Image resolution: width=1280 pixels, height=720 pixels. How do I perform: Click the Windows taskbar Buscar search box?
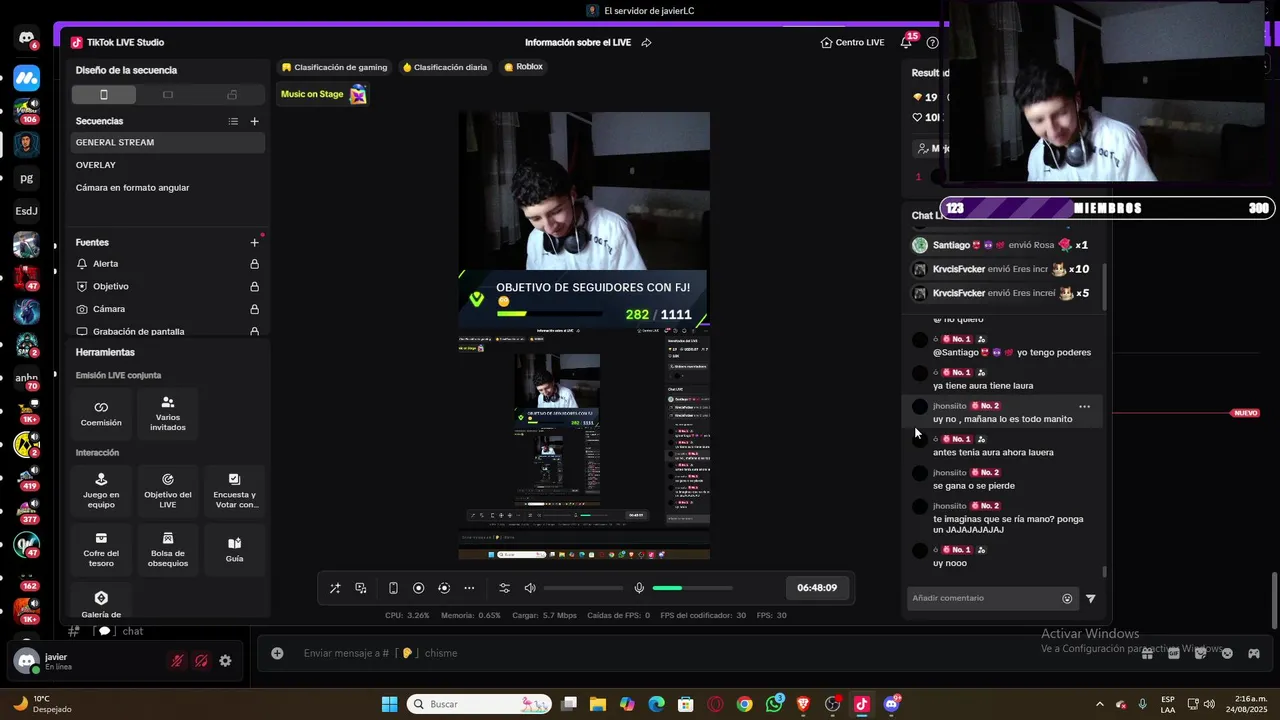[x=480, y=704]
